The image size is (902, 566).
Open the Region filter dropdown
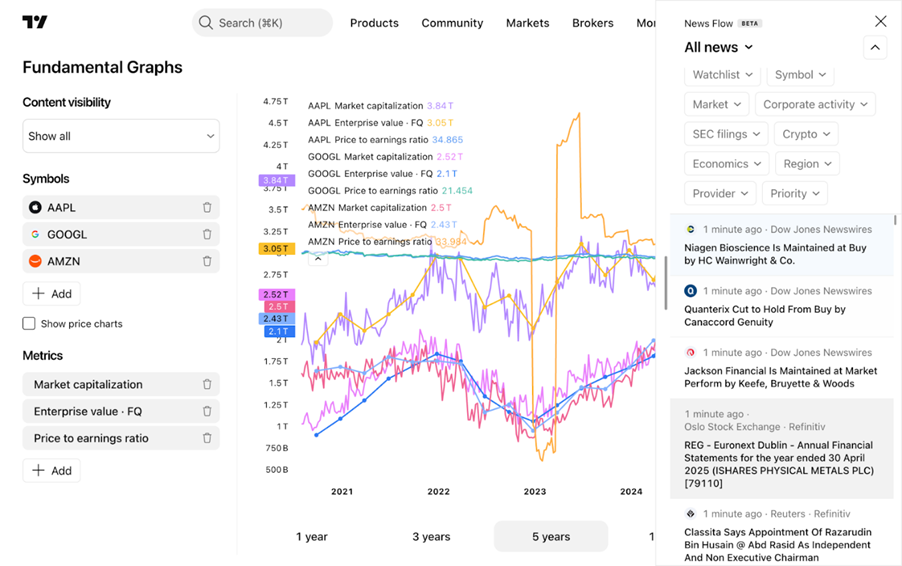[807, 164]
